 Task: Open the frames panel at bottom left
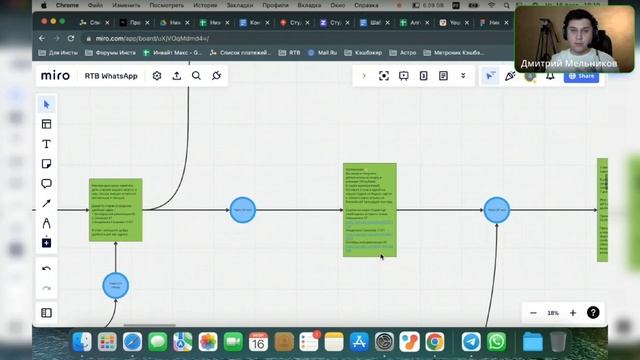tap(47, 313)
